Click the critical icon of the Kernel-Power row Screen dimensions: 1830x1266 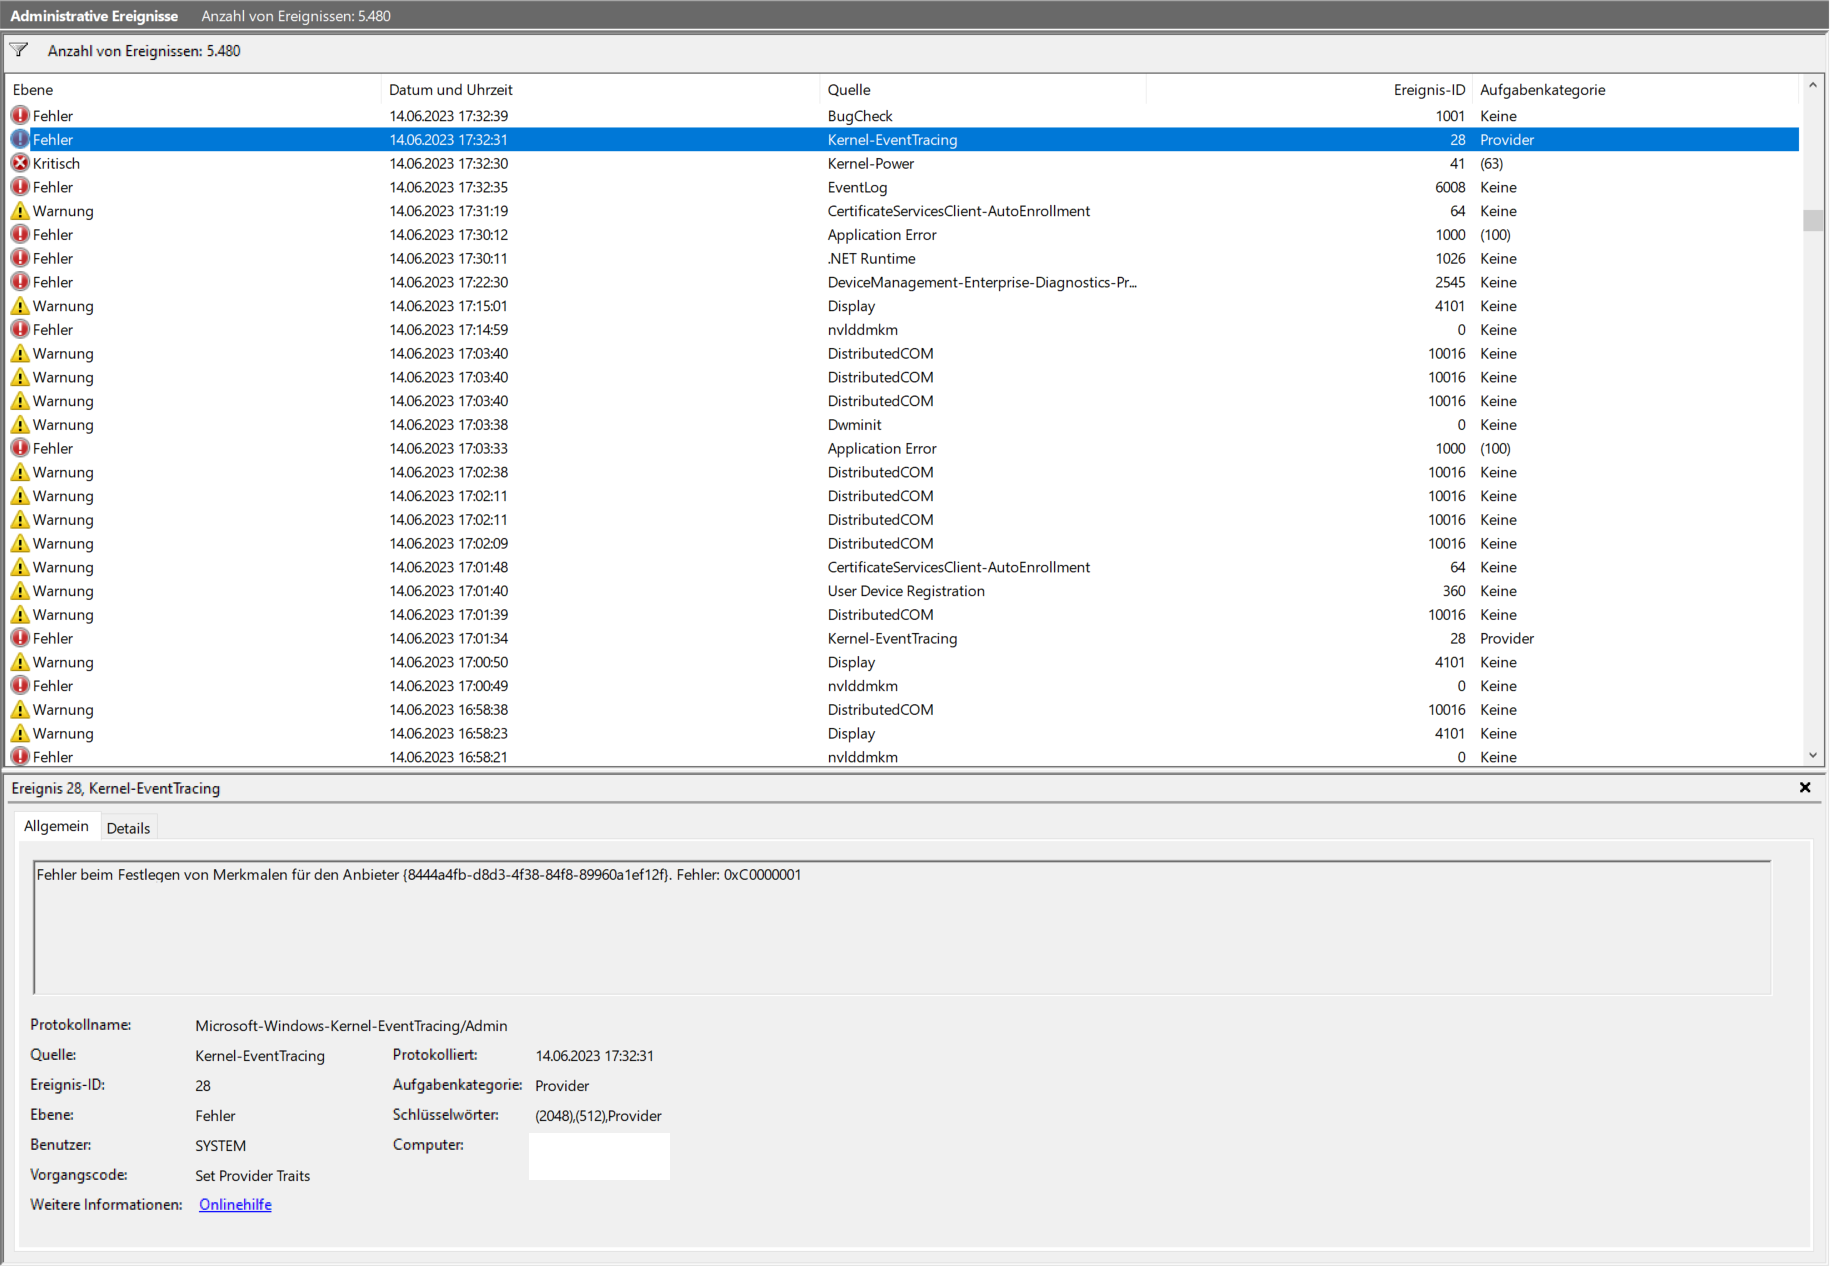pyautogui.click(x=20, y=163)
